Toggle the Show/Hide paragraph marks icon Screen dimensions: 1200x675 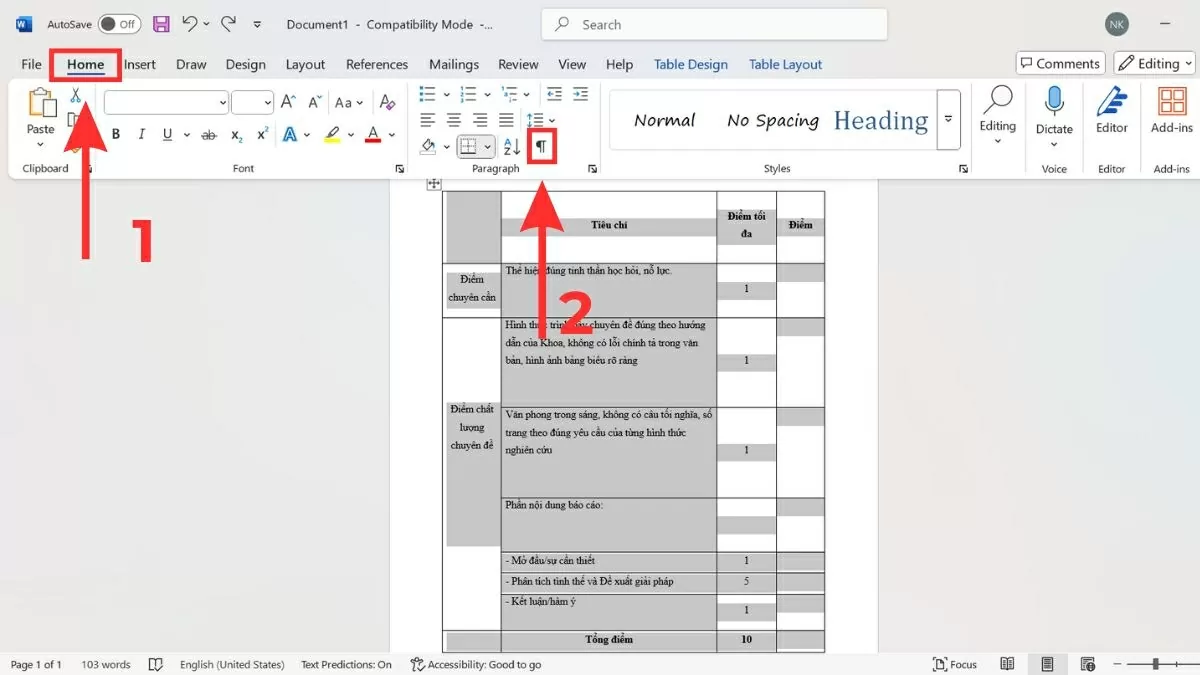540,145
